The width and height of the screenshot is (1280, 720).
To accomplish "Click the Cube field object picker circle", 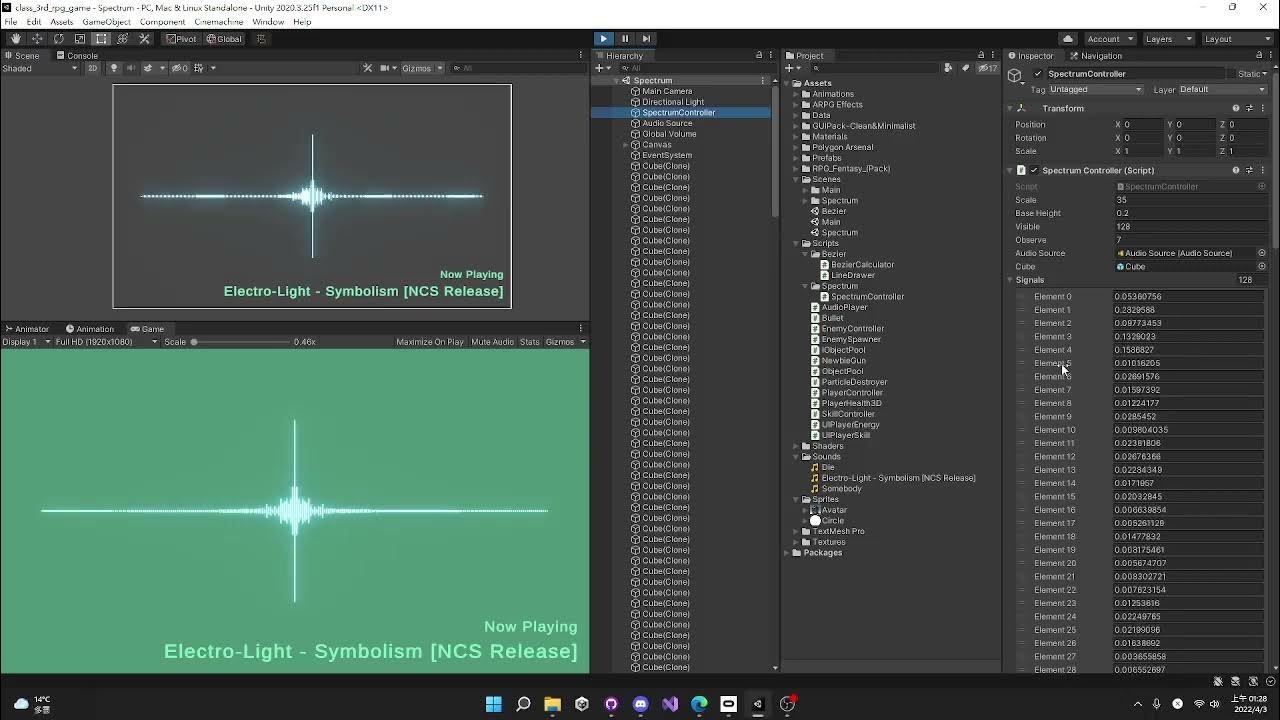I will pyautogui.click(x=1261, y=267).
